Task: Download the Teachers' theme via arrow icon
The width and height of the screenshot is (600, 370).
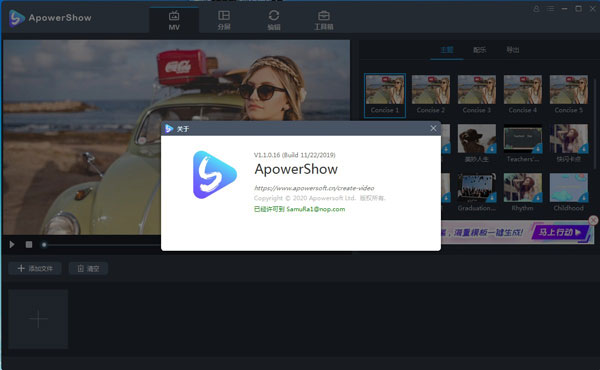Action: (x=538, y=148)
